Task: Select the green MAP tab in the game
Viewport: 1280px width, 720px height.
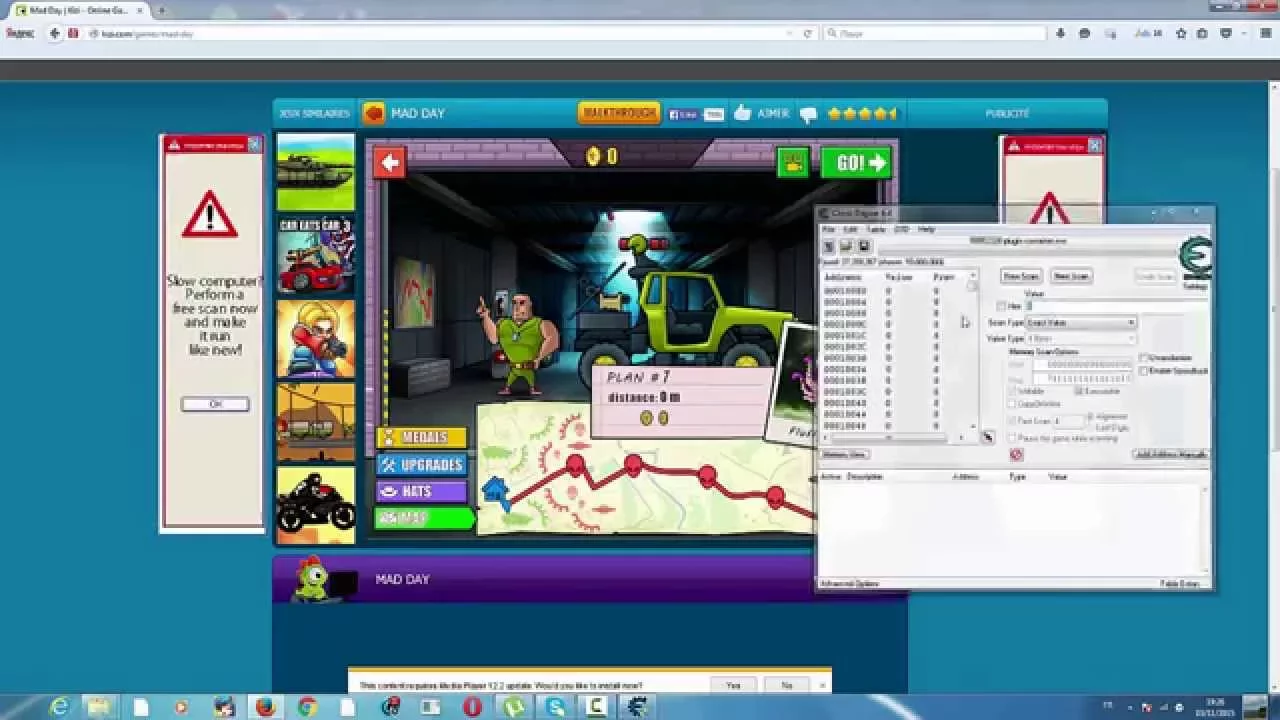Action: tap(424, 518)
